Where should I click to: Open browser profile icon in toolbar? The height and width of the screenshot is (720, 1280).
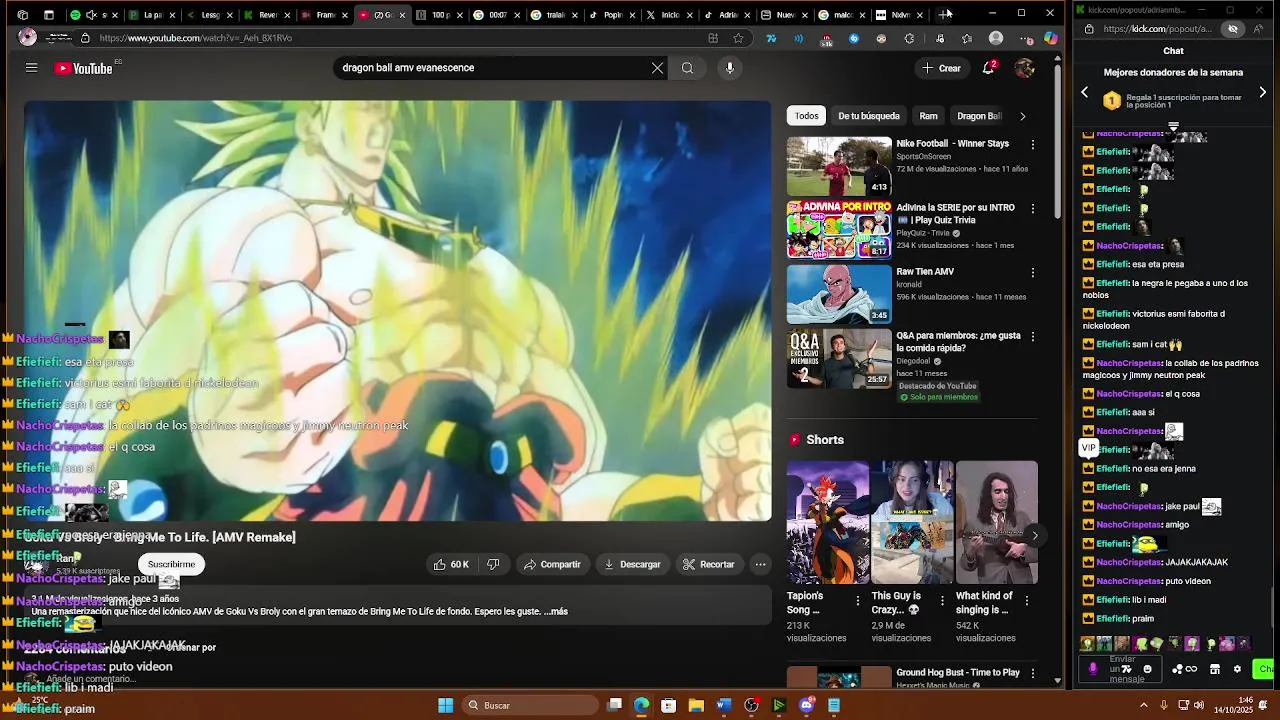(x=996, y=38)
